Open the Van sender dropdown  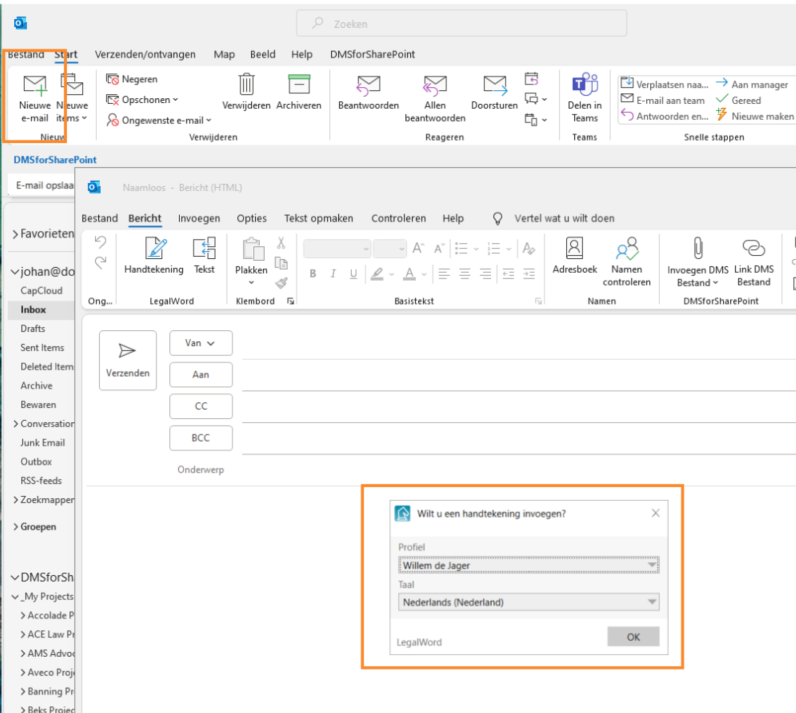[201, 343]
